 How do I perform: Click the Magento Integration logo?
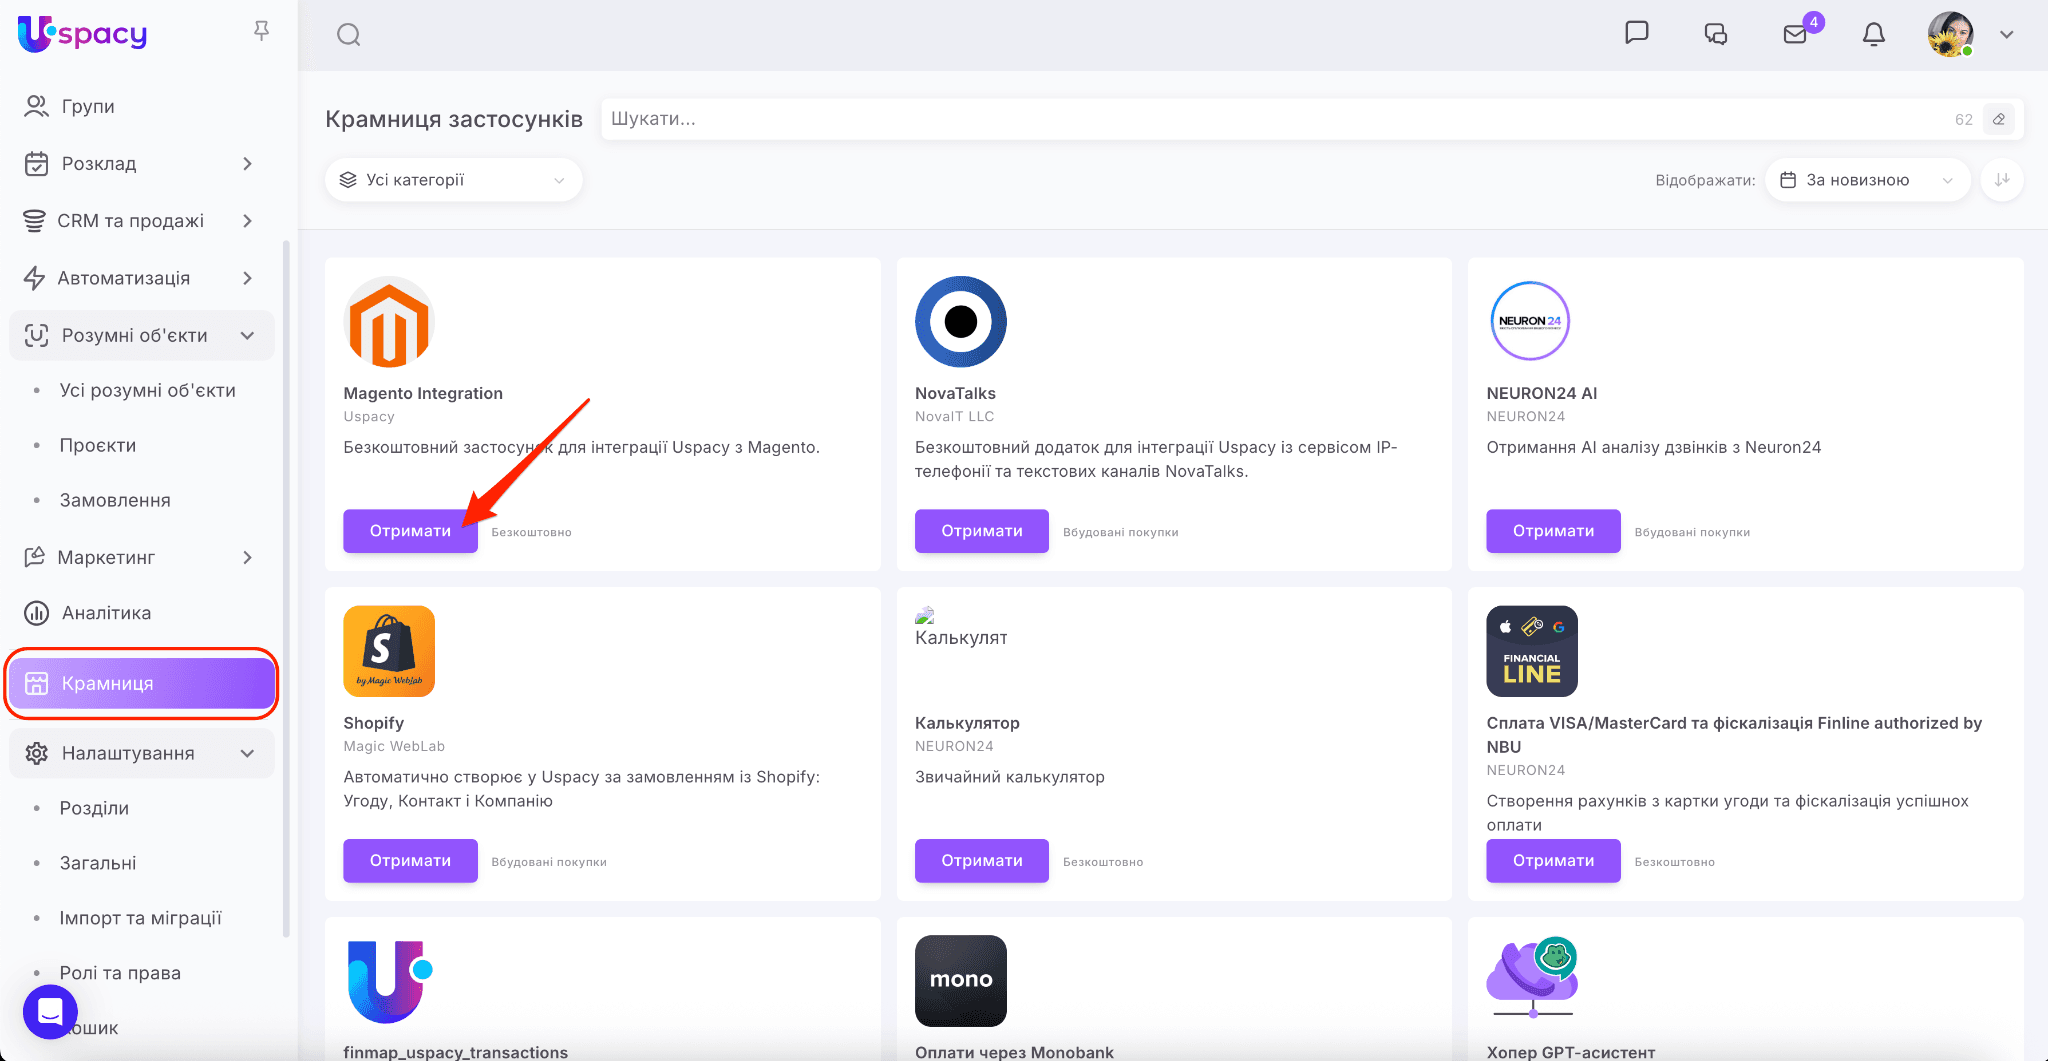click(389, 322)
